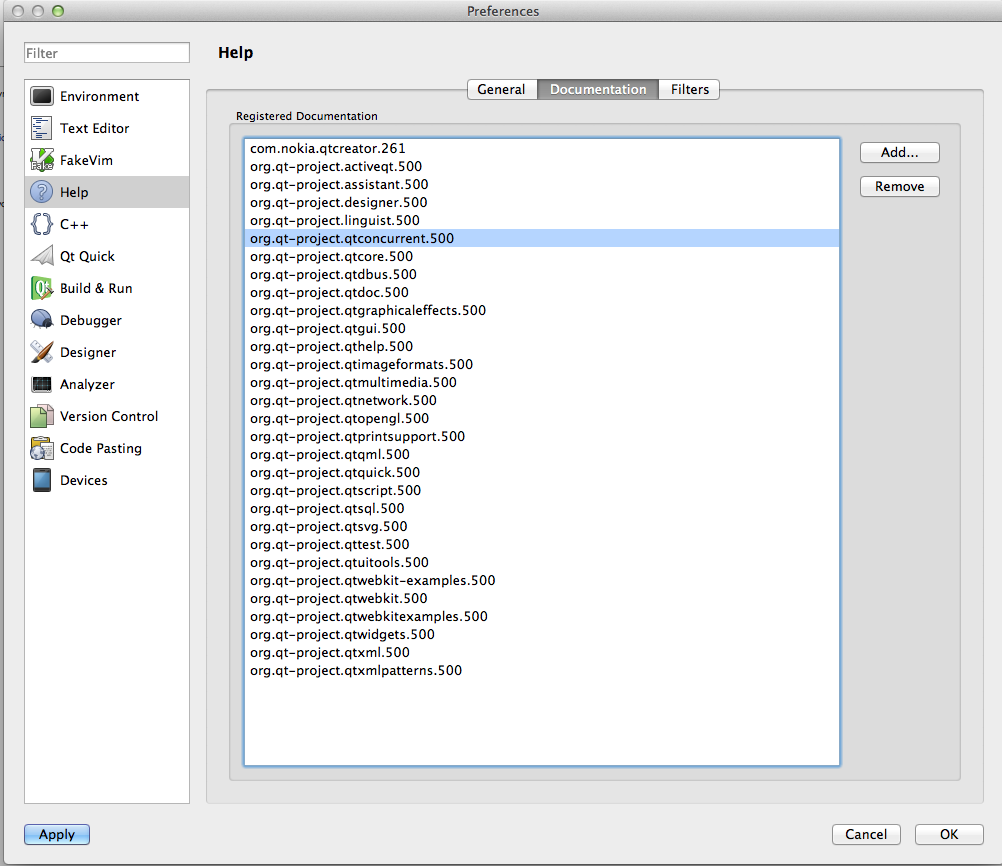The width and height of the screenshot is (1002, 866).
Task: Select the Analyzer icon in sidebar
Action: [42, 384]
